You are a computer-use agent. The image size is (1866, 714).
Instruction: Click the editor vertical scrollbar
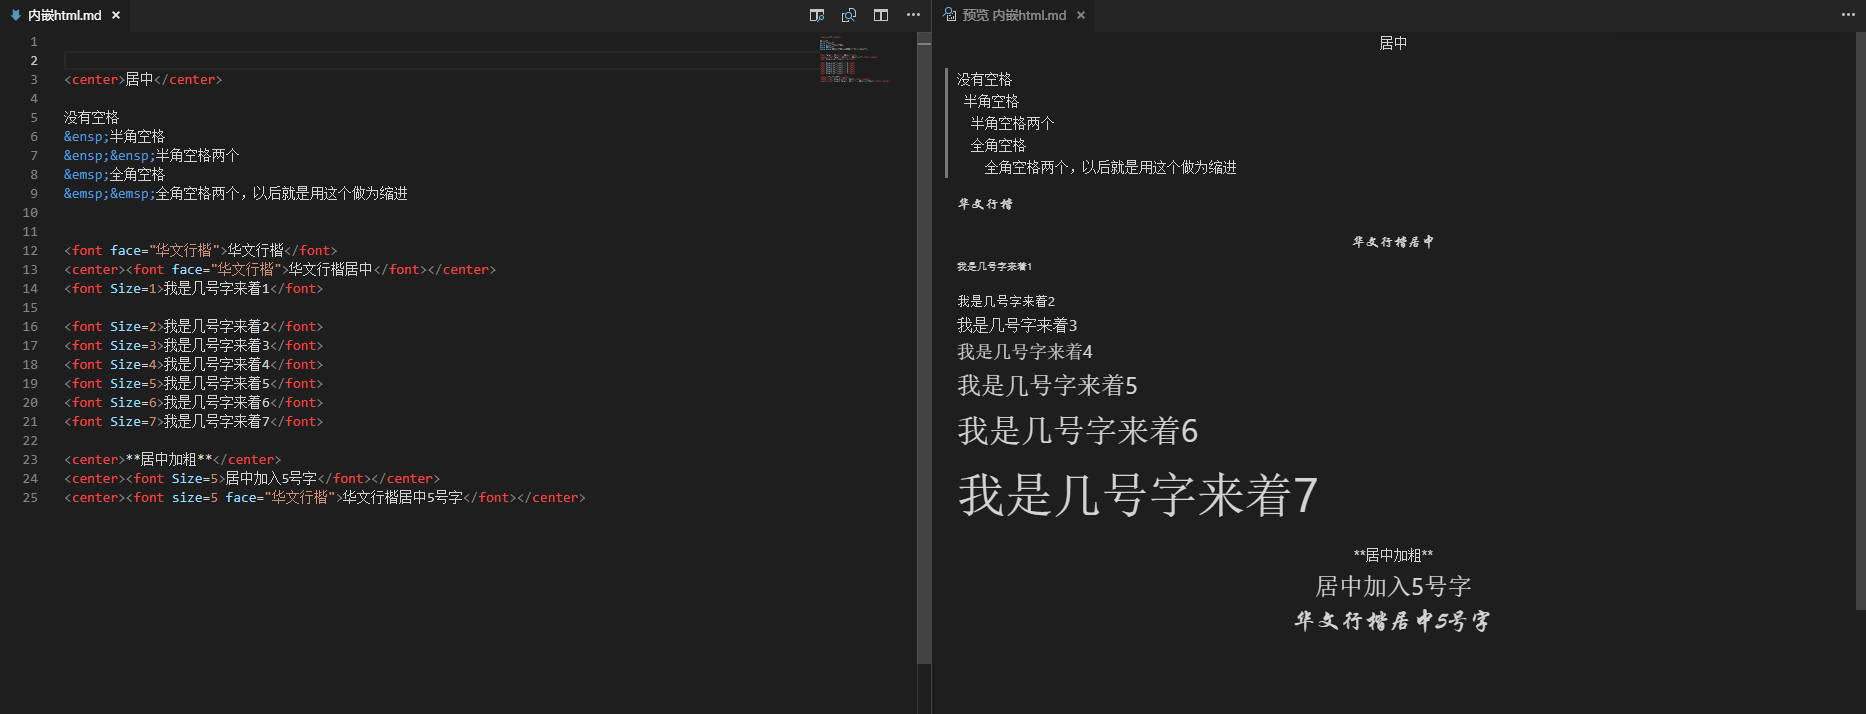(x=924, y=350)
